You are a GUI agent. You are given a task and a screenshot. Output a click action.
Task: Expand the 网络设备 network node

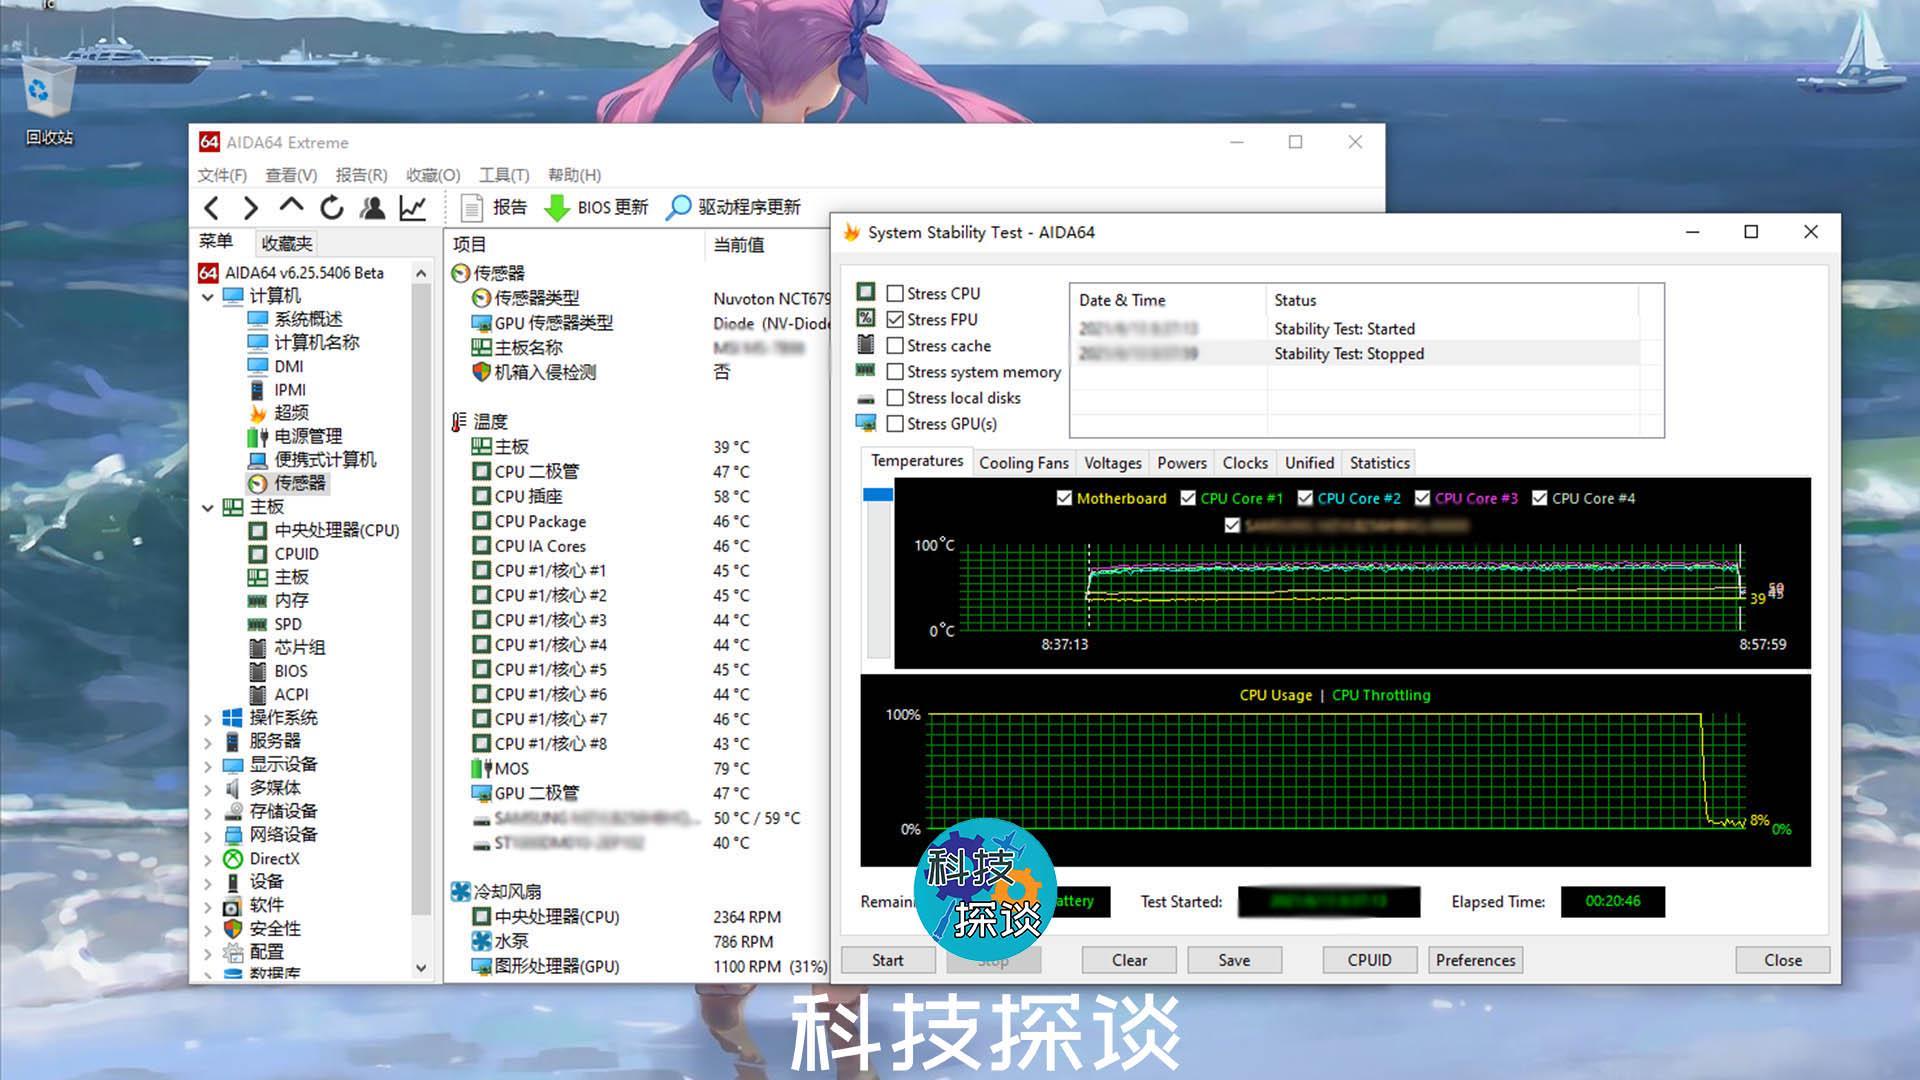tap(208, 835)
